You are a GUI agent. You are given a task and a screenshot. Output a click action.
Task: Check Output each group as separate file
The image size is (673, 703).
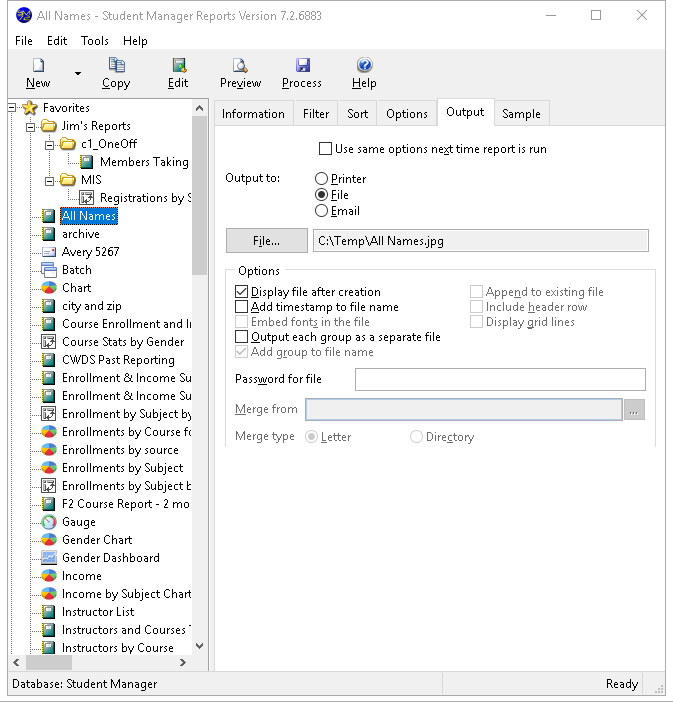241,337
